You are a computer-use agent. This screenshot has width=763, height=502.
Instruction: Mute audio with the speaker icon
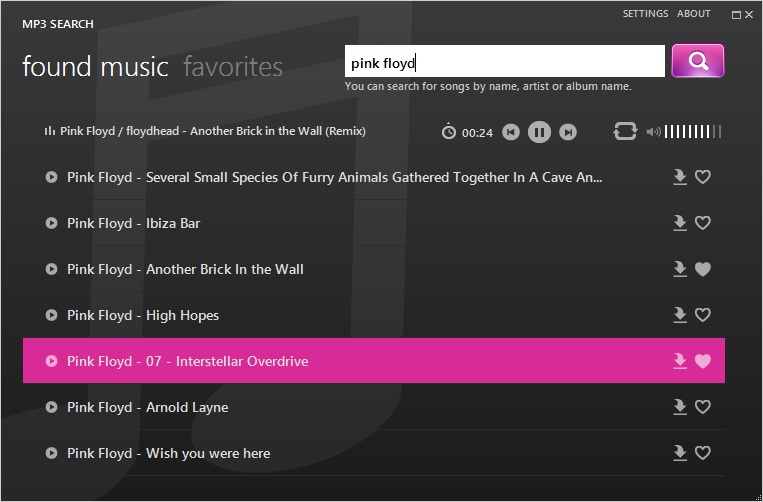click(x=653, y=132)
